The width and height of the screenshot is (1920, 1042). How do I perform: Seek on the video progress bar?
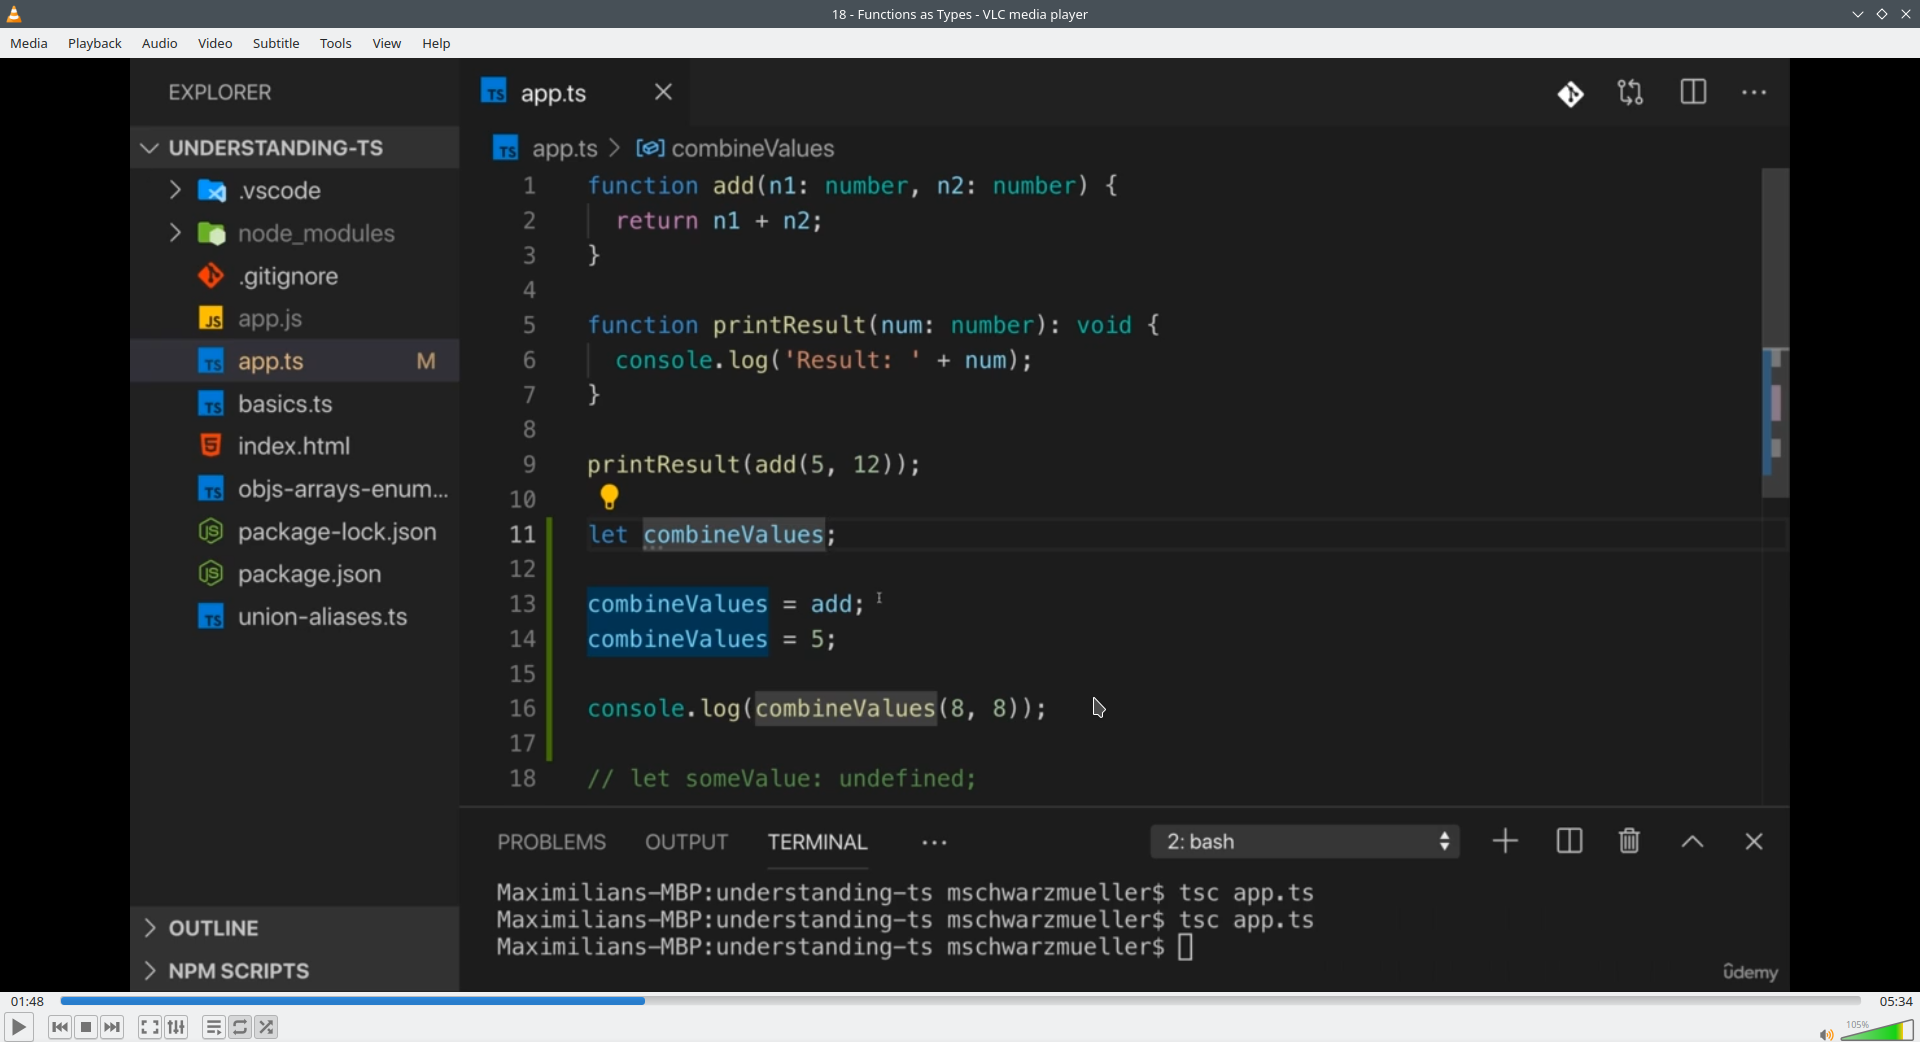coord(960,1001)
